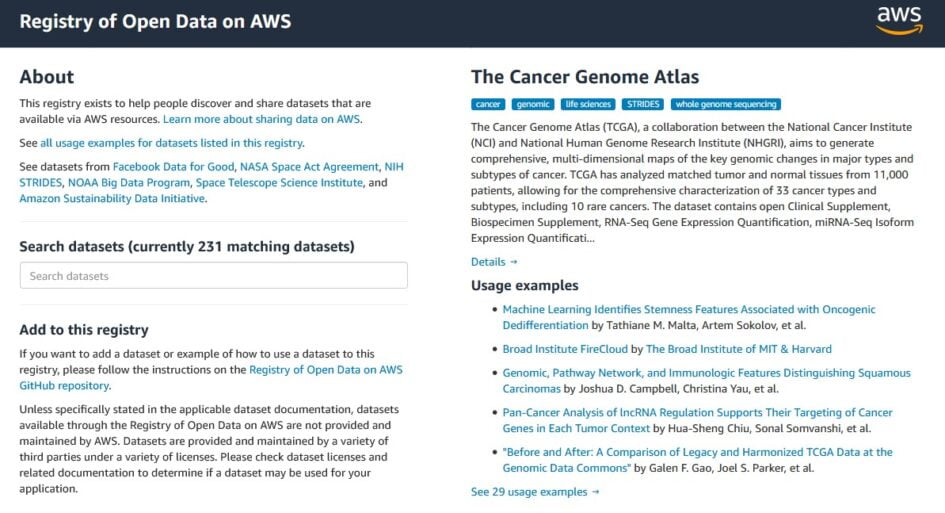Go to Space Telescope Science Institute datasets
This screenshot has width=945, height=513.
pos(279,183)
